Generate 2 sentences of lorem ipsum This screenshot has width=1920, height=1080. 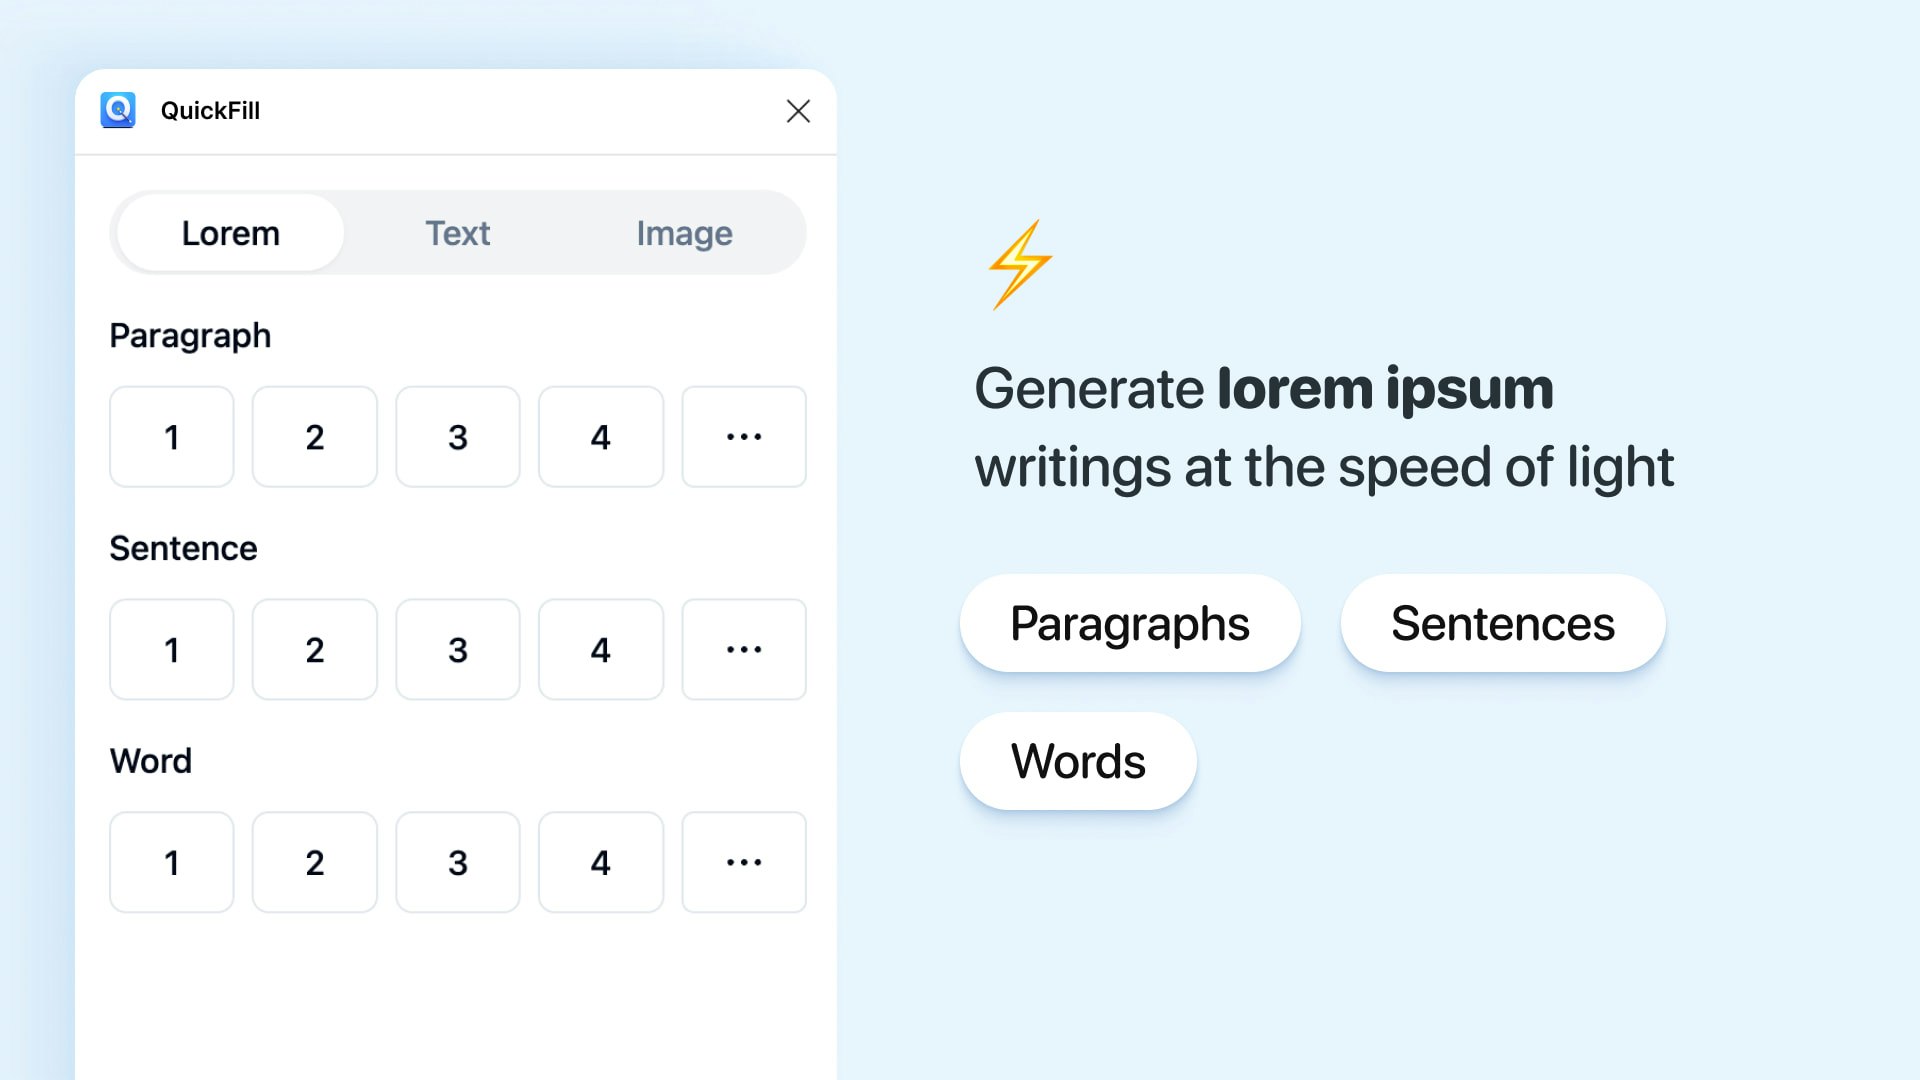coord(315,650)
